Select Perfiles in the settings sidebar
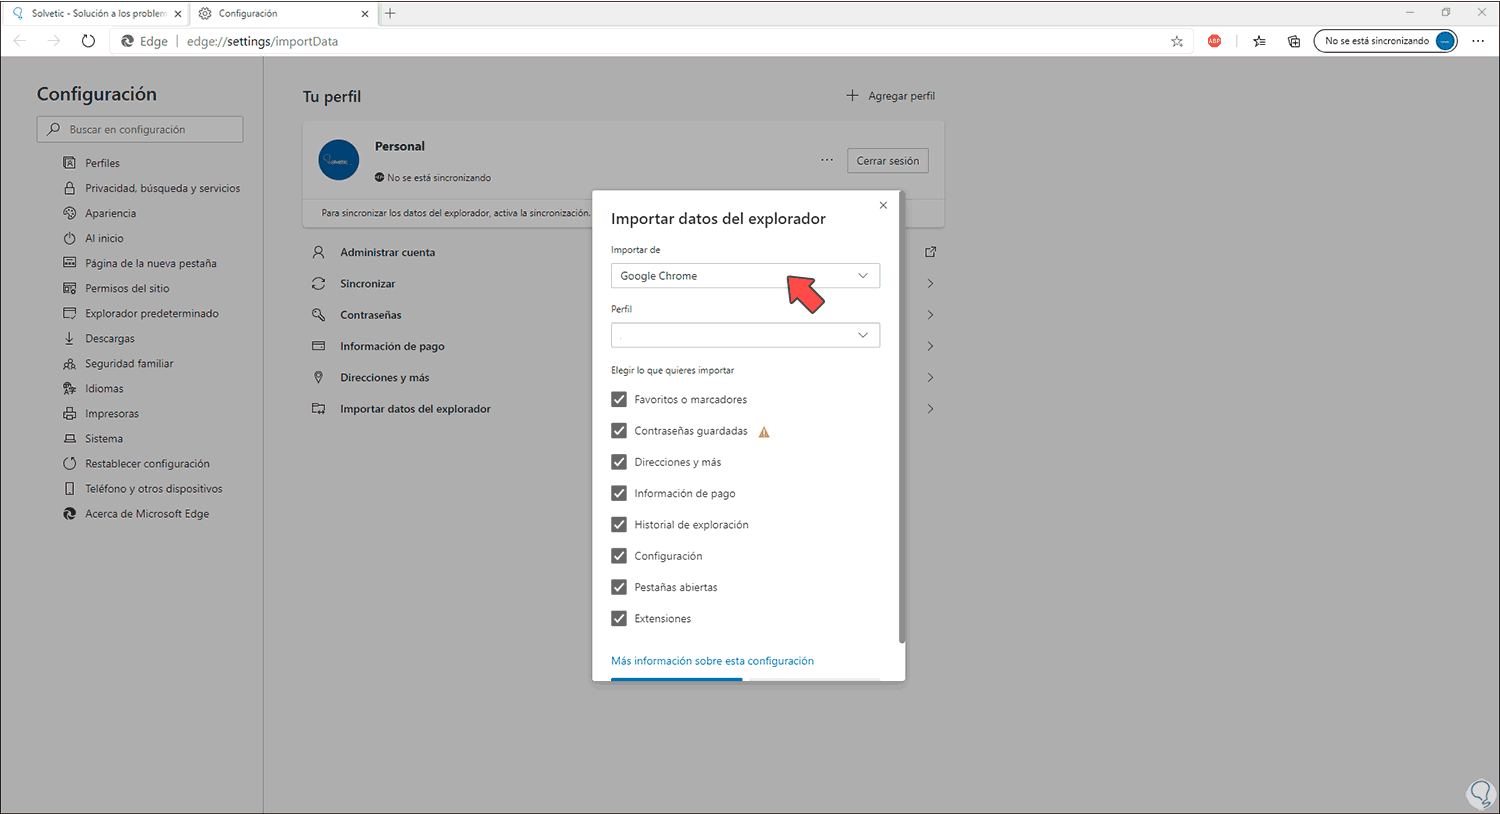 102,163
